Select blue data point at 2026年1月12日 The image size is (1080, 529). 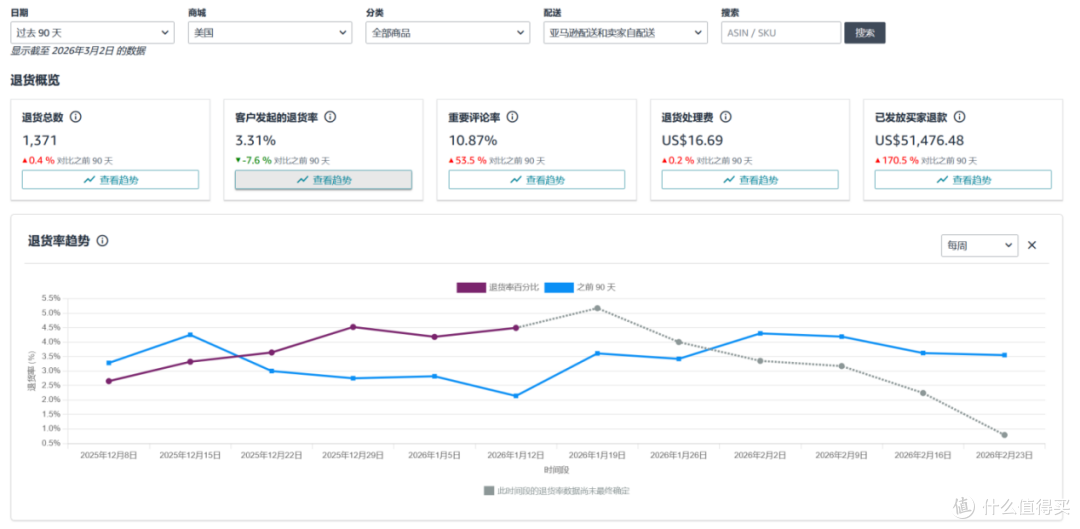[516, 396]
